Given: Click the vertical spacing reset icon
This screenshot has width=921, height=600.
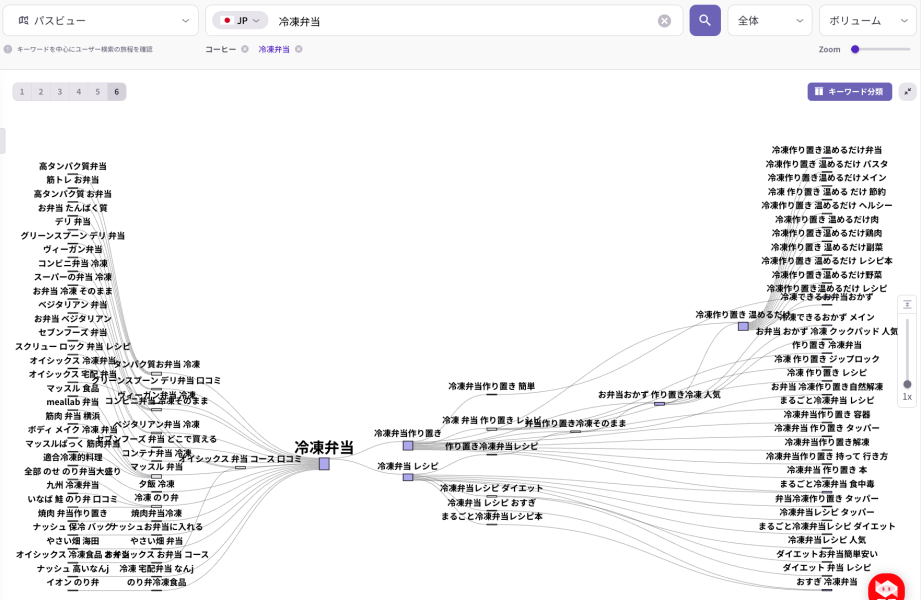Looking at the screenshot, I should 907,304.
